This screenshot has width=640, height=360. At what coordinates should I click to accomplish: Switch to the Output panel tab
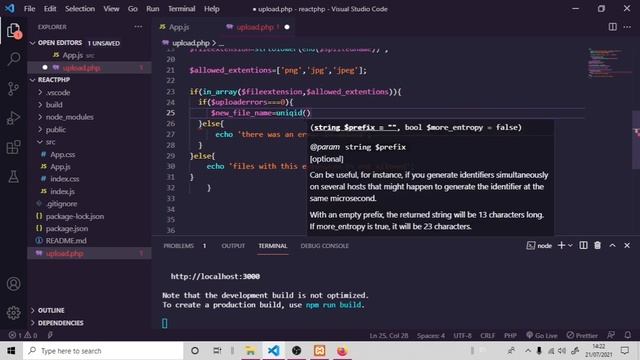(233, 246)
